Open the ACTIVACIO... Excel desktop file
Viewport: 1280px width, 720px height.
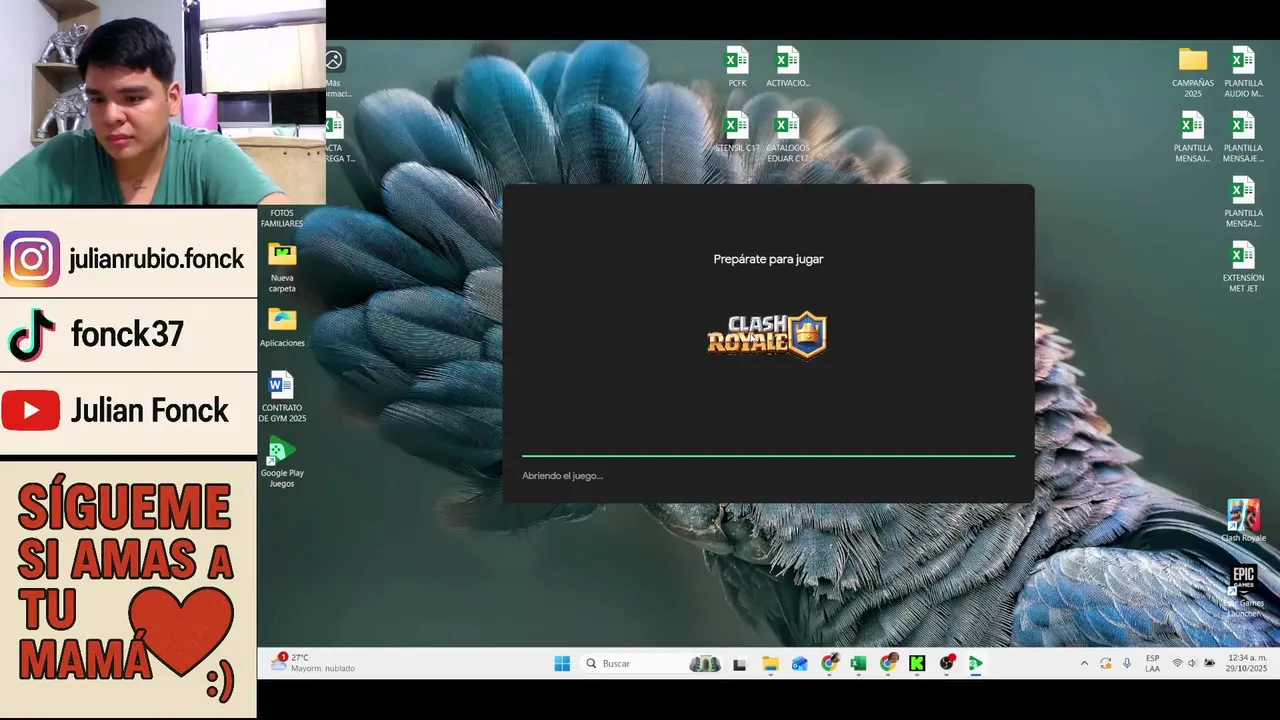787,66
